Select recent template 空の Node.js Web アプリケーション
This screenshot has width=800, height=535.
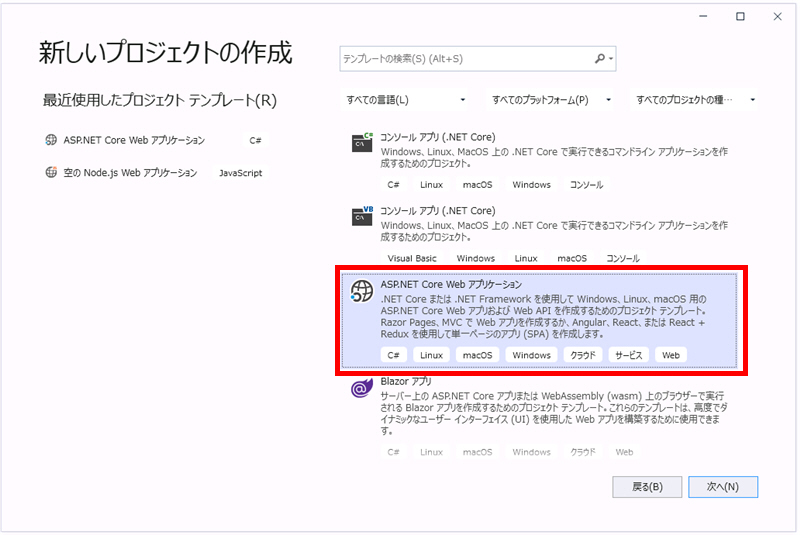[x=130, y=173]
